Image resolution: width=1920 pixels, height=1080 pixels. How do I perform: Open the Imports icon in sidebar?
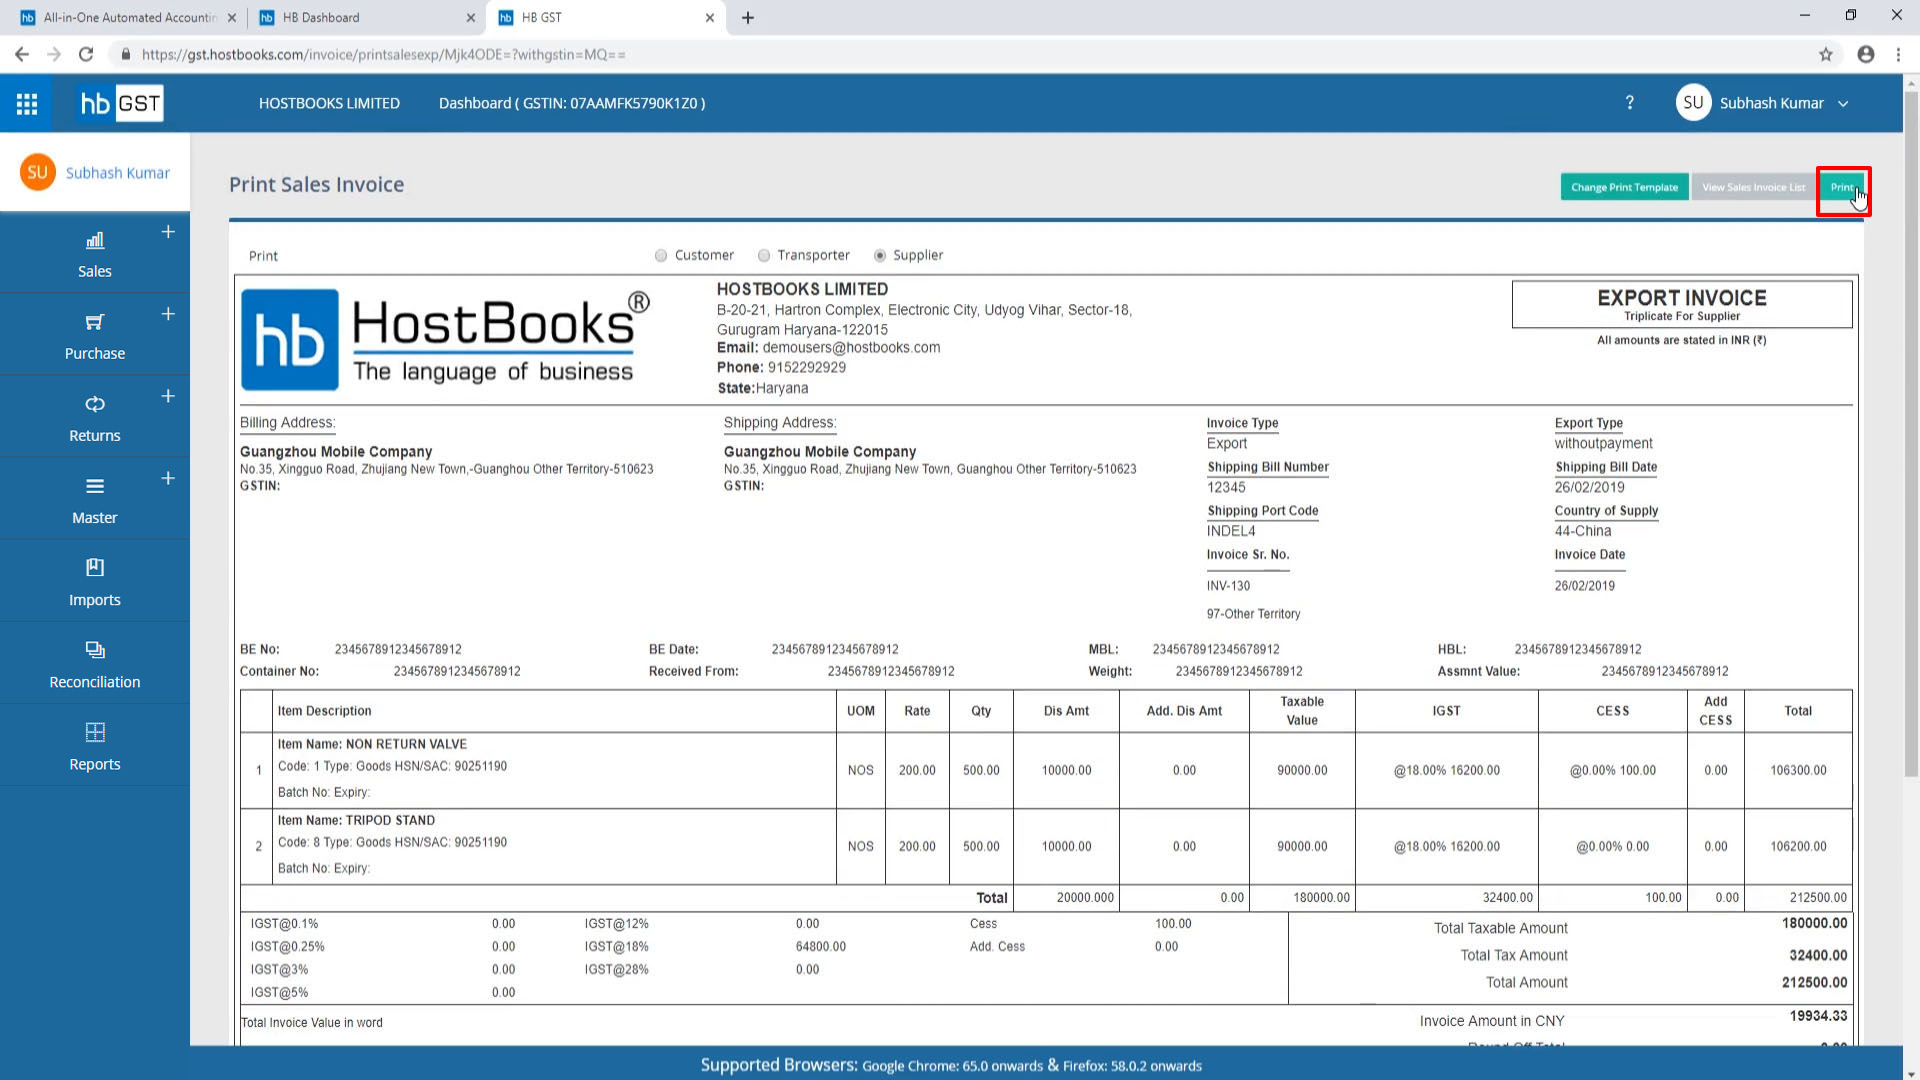click(95, 568)
